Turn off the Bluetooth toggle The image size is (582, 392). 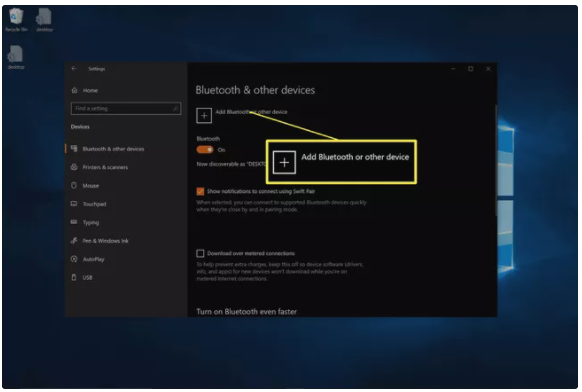tap(205, 150)
